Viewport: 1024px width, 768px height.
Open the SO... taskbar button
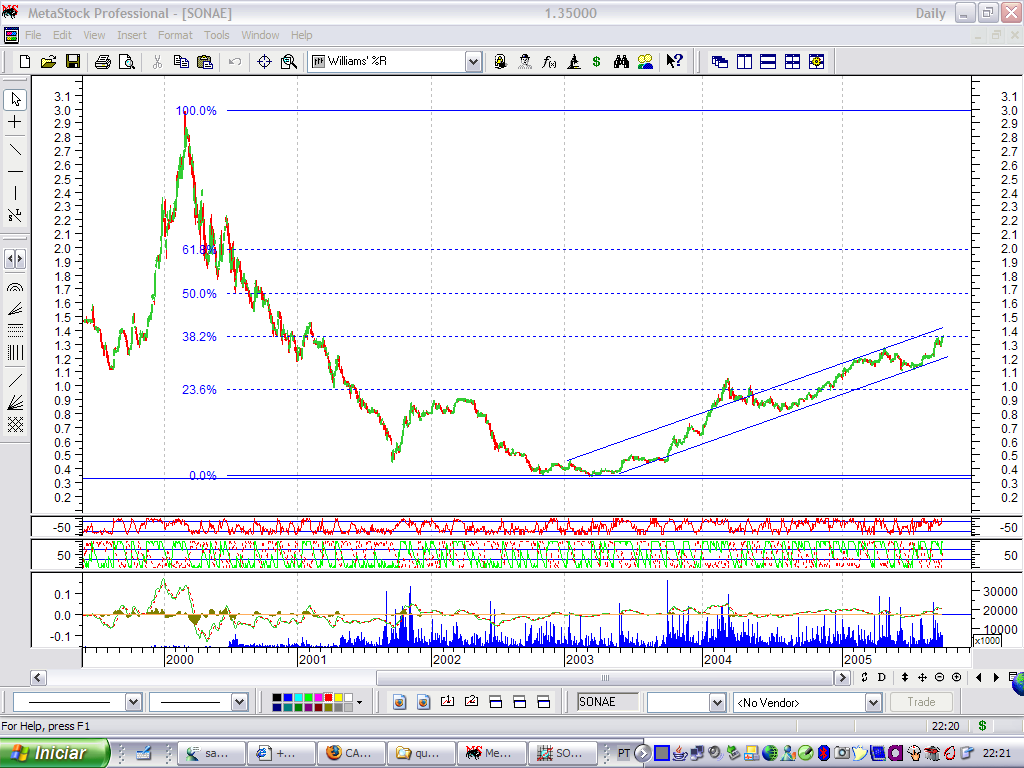click(562, 753)
